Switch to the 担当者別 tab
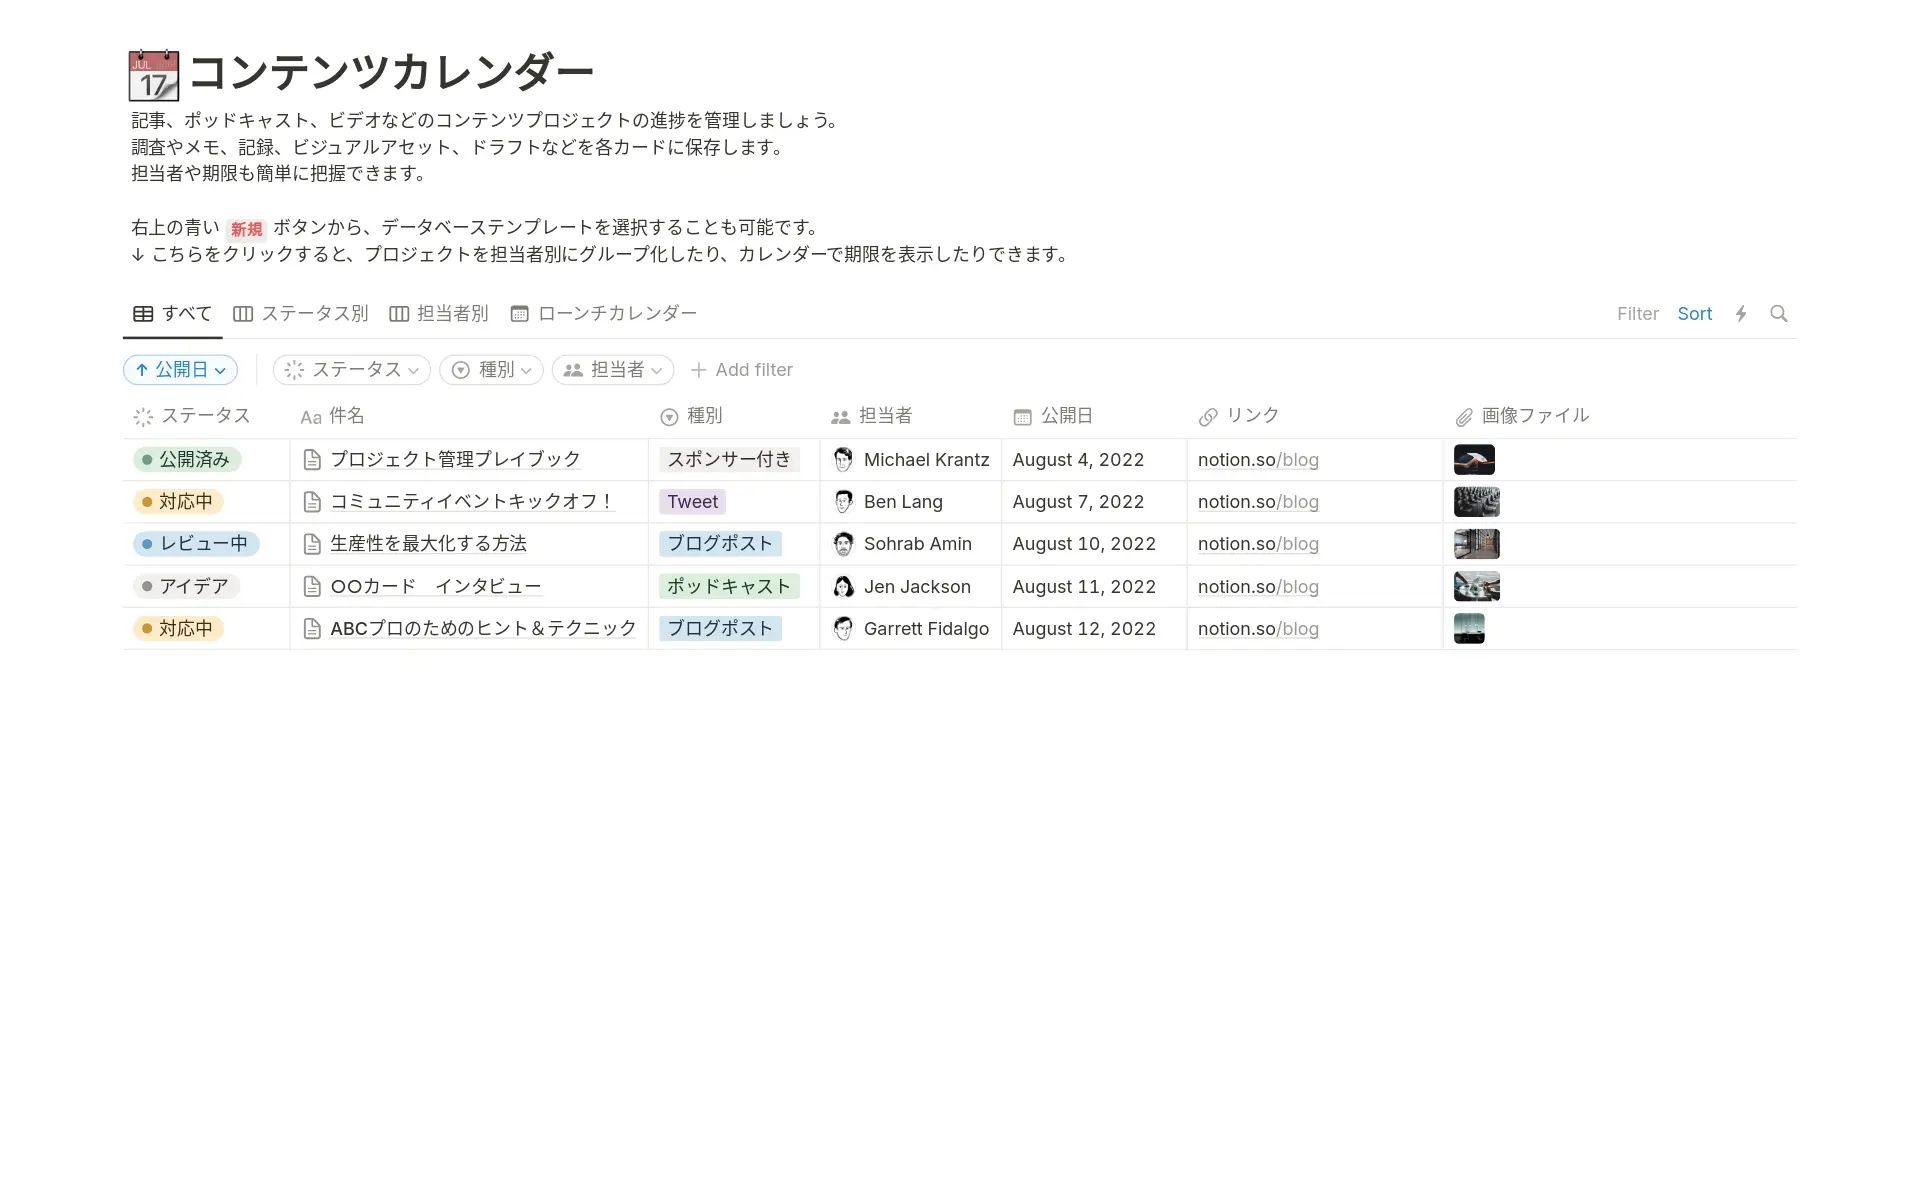Image resolution: width=1920 pixels, height=1199 pixels. tap(452, 313)
